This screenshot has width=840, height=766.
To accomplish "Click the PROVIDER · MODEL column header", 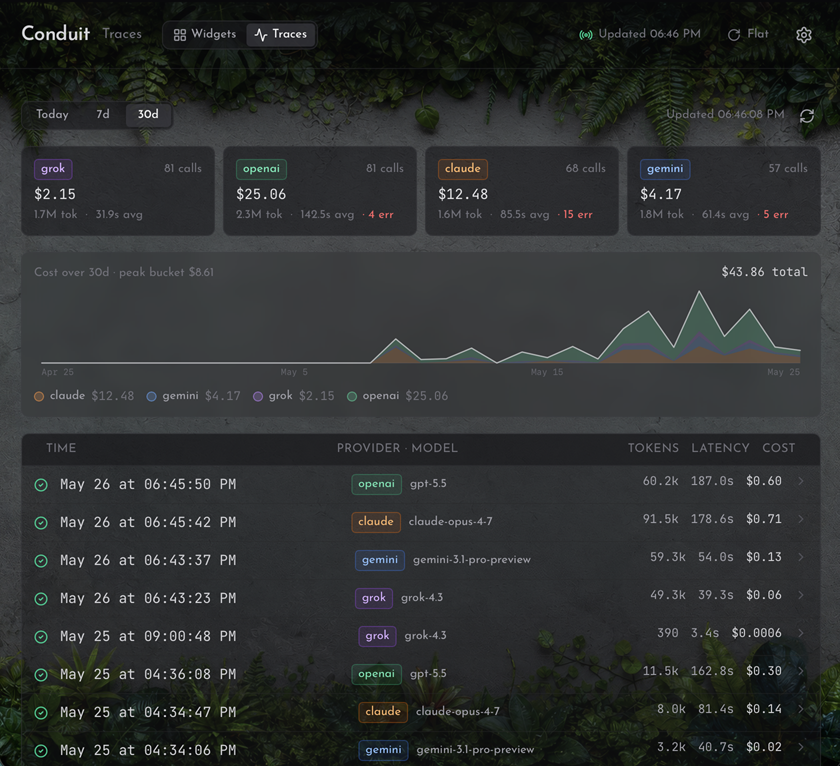I will click(x=397, y=448).
